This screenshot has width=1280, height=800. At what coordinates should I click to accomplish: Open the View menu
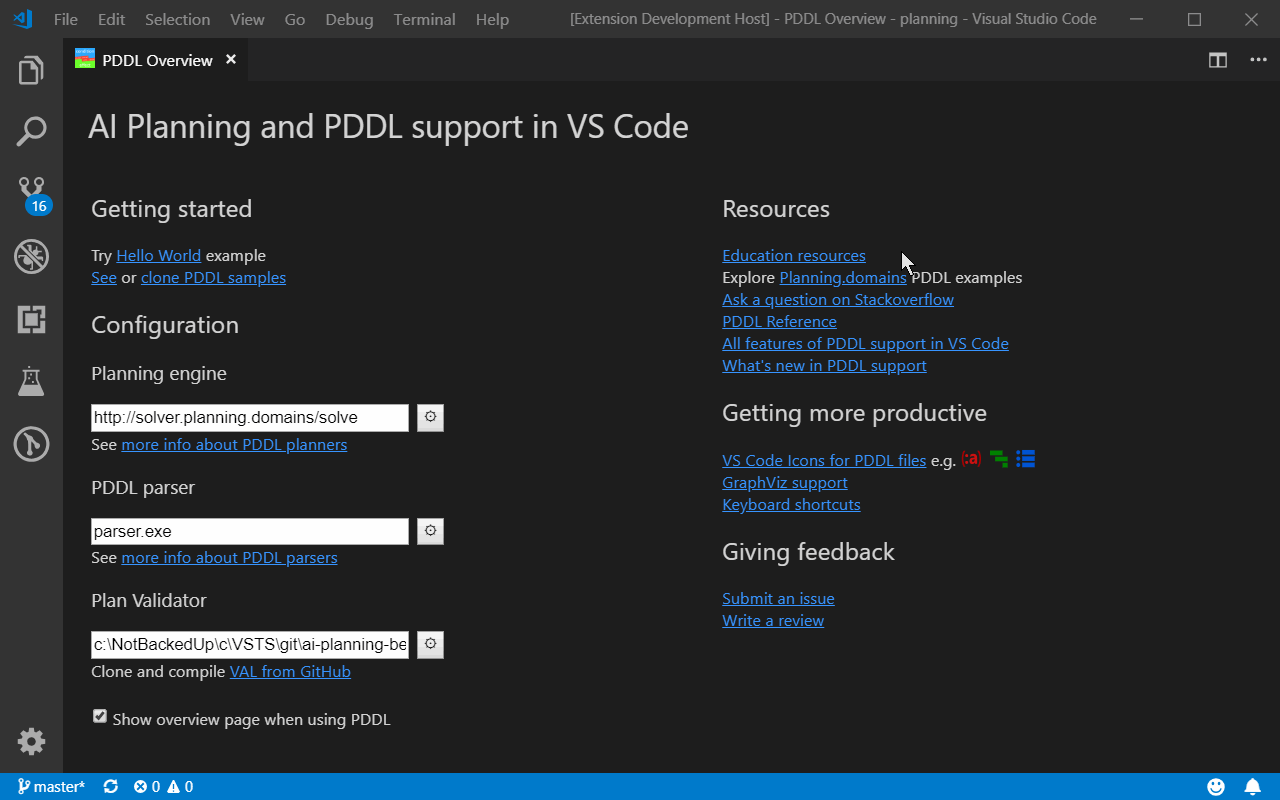click(247, 19)
